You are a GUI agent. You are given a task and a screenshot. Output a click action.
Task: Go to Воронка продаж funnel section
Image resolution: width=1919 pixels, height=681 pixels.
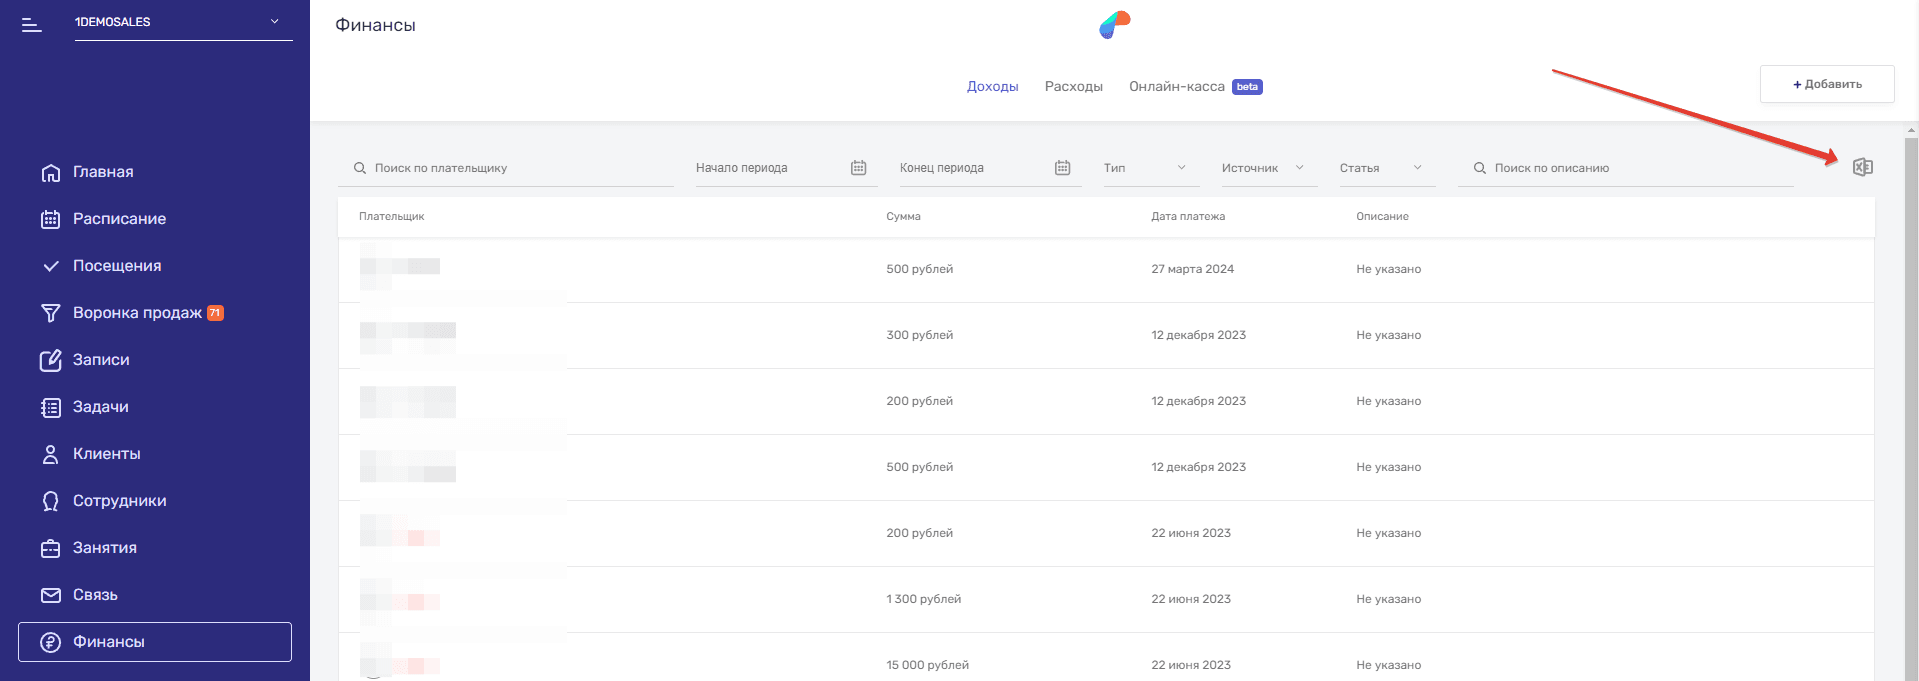pos(137,313)
